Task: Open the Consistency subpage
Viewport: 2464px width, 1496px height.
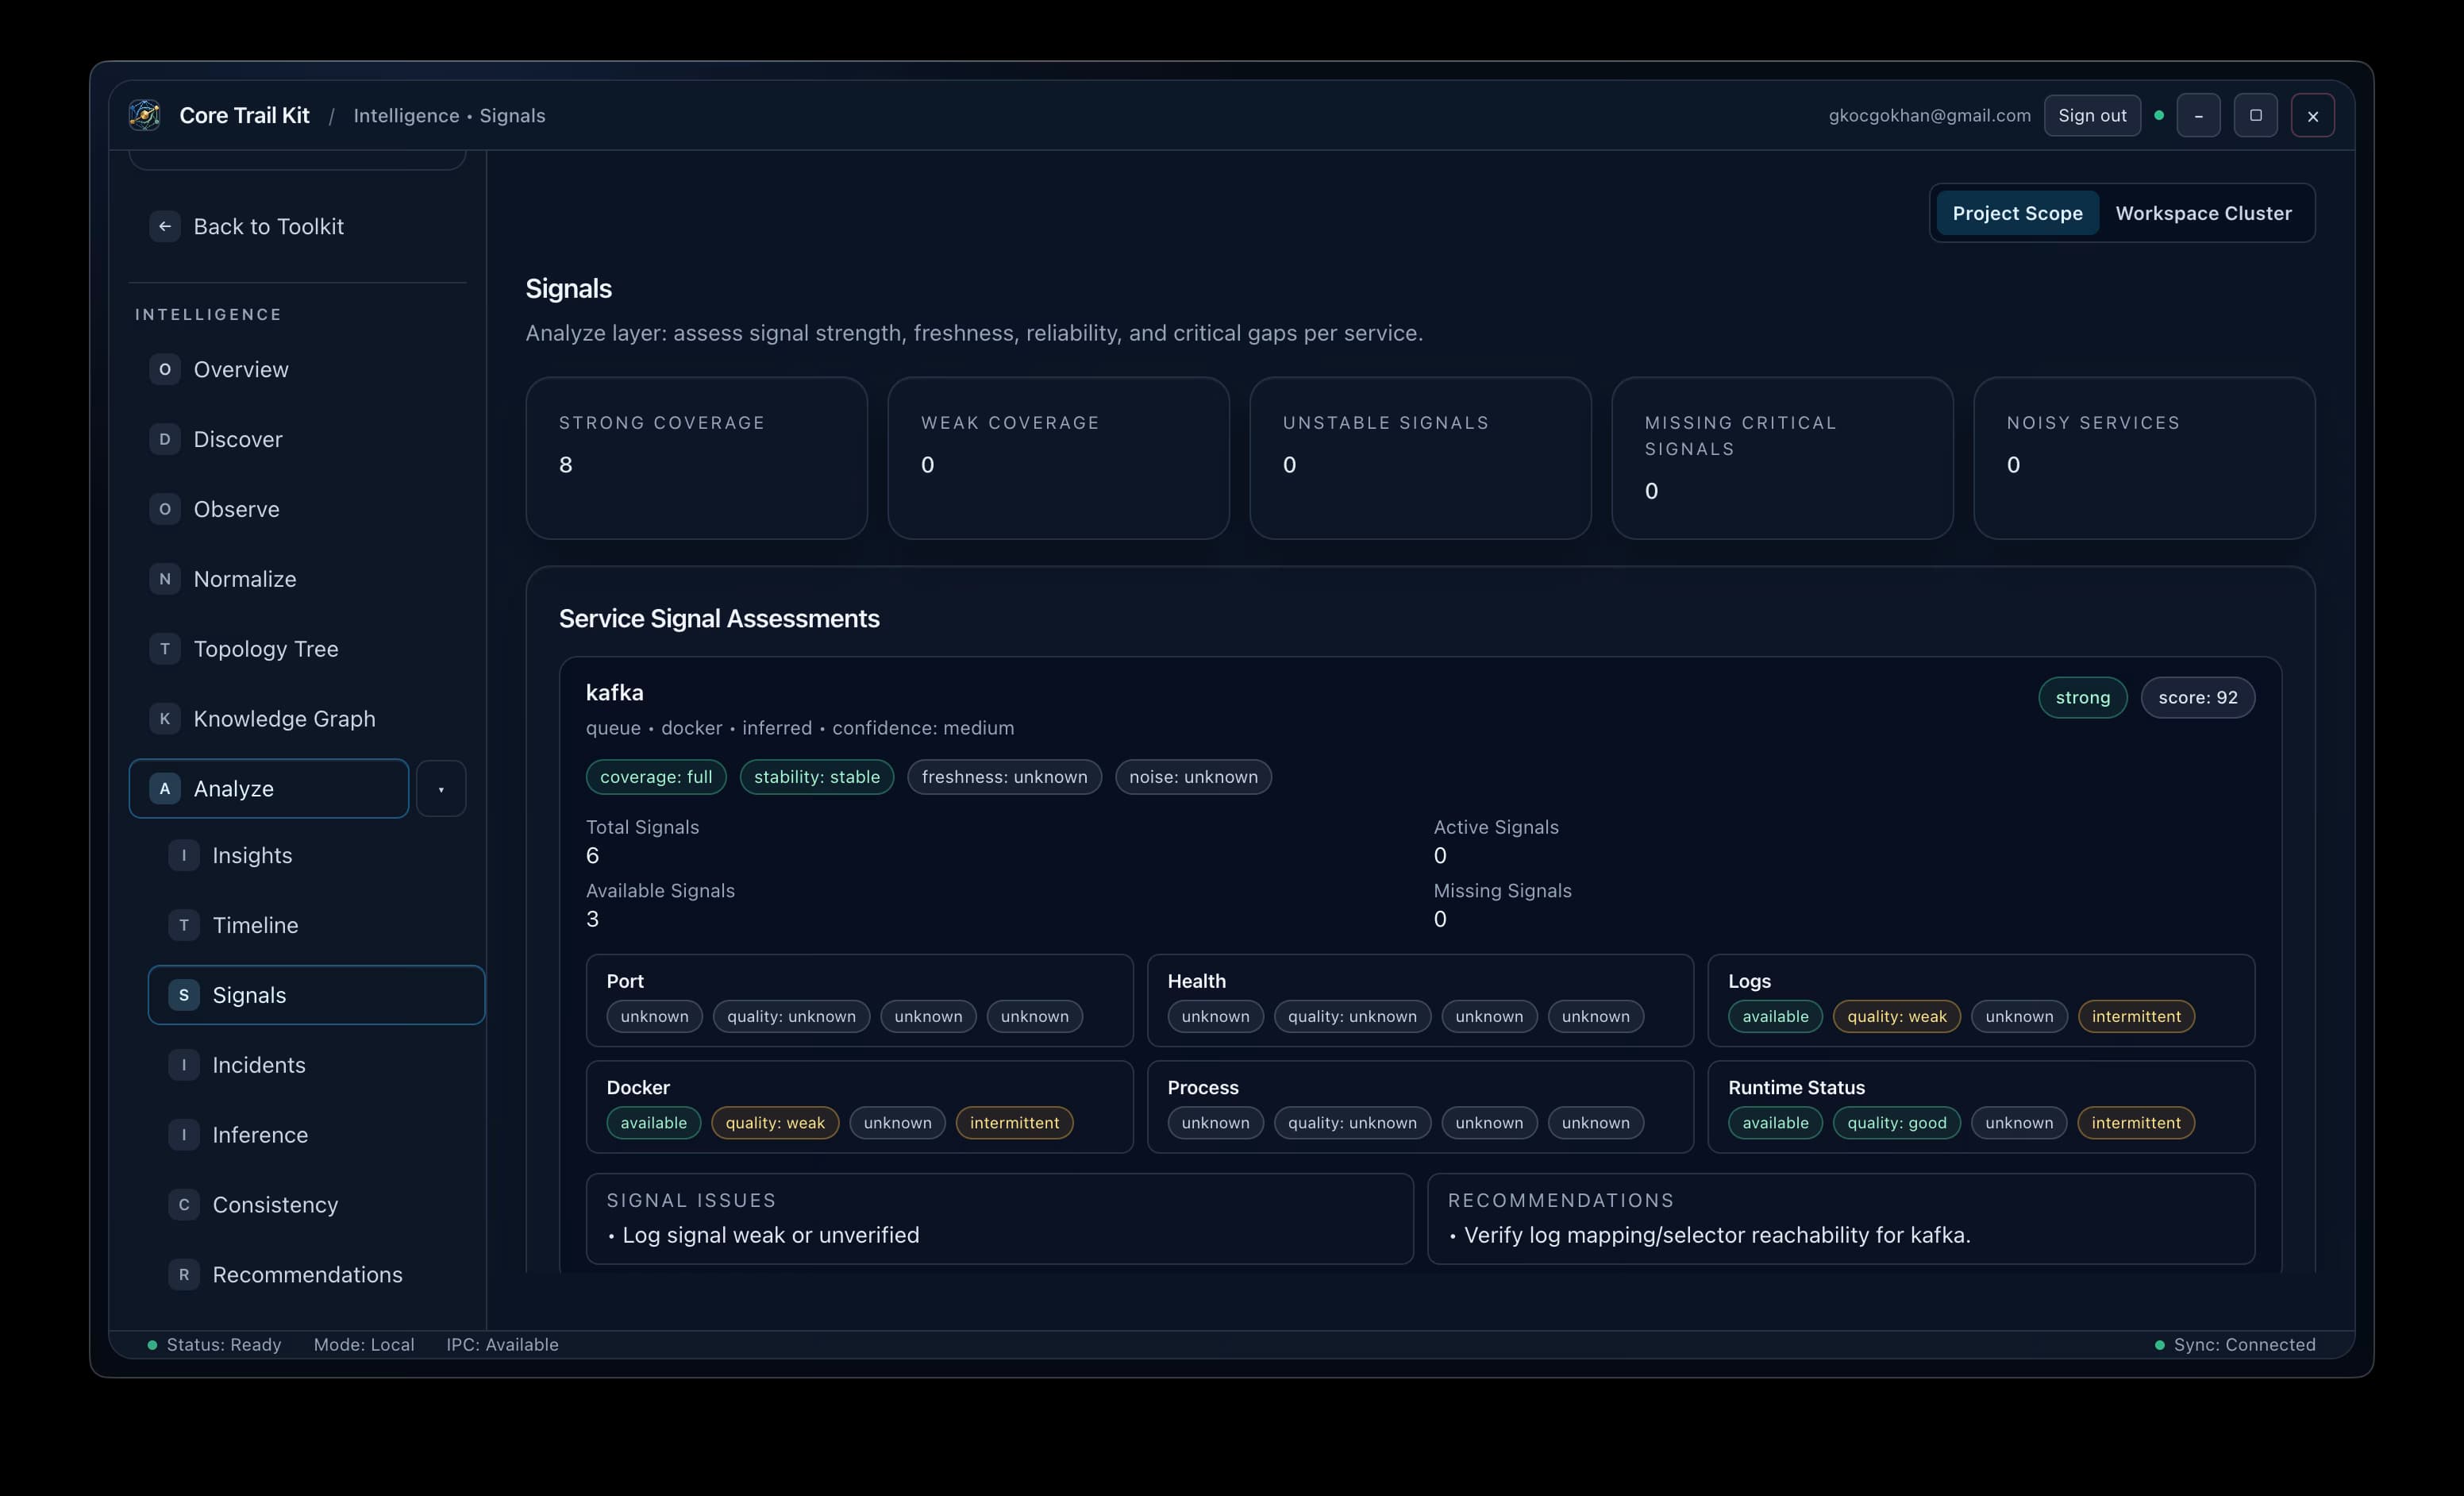Action: coord(316,1205)
